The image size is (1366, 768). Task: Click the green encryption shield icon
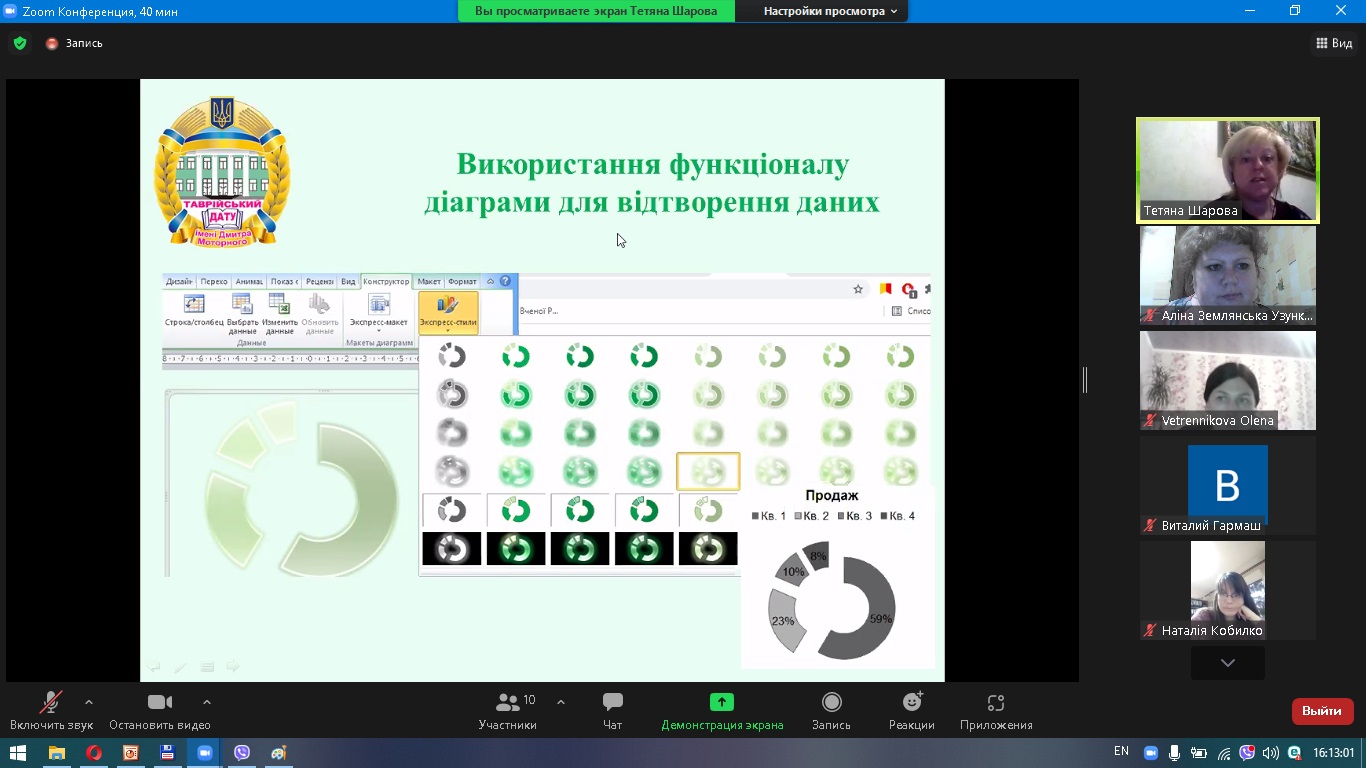tap(20, 43)
